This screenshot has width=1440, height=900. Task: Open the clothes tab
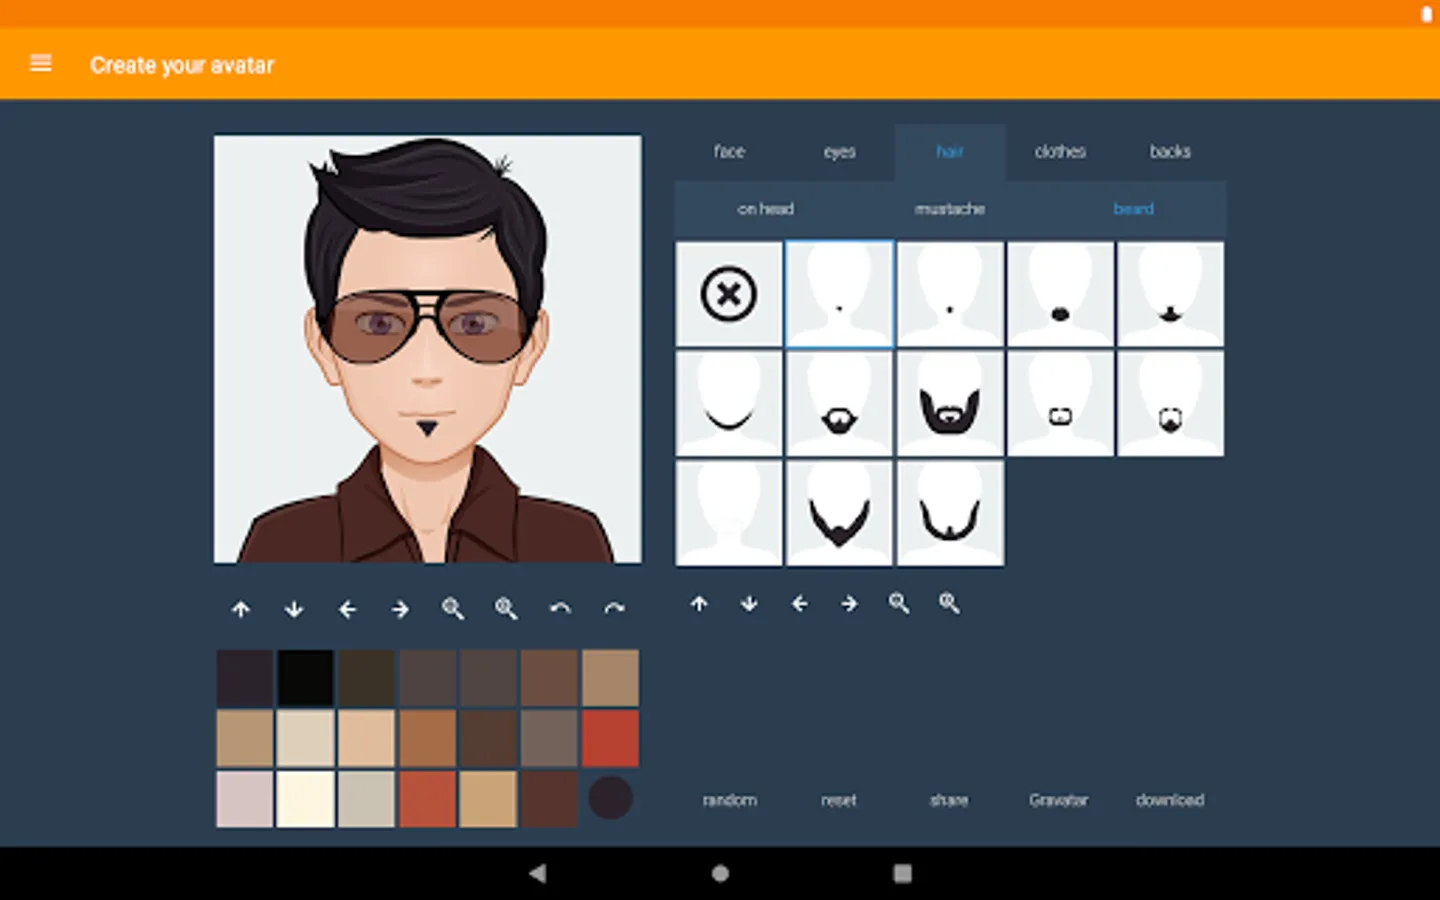pos(1060,152)
